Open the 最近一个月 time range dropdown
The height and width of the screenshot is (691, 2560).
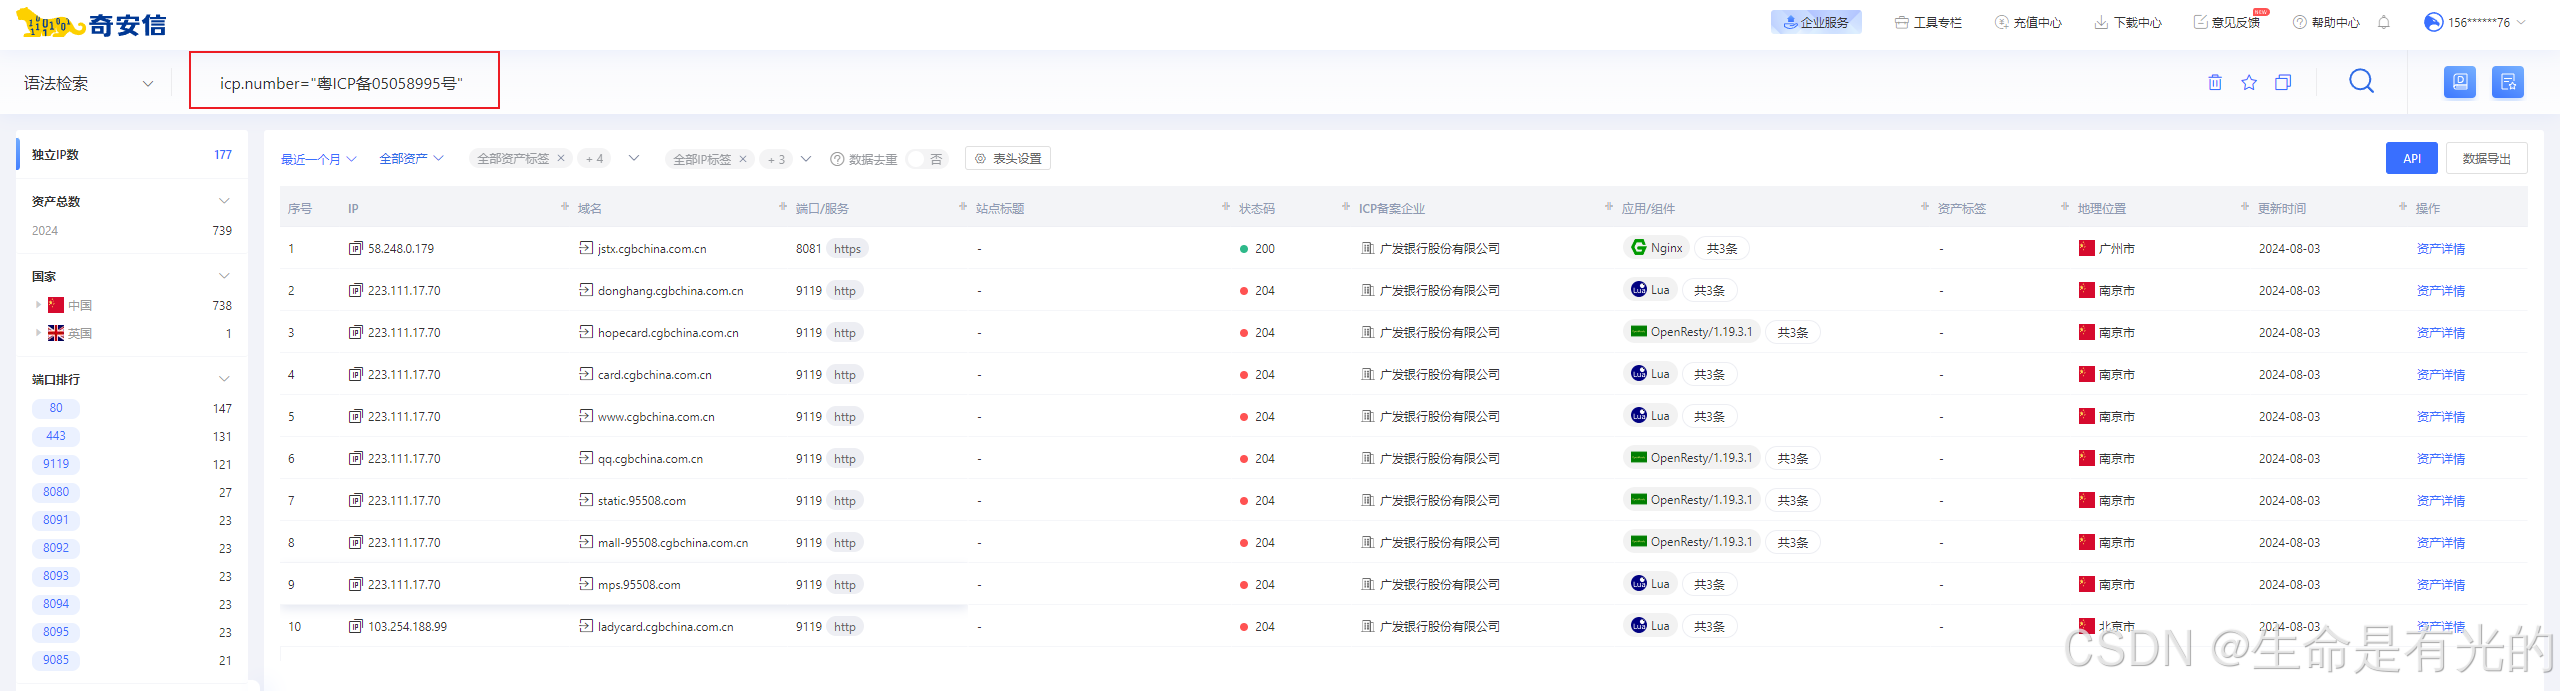point(318,159)
